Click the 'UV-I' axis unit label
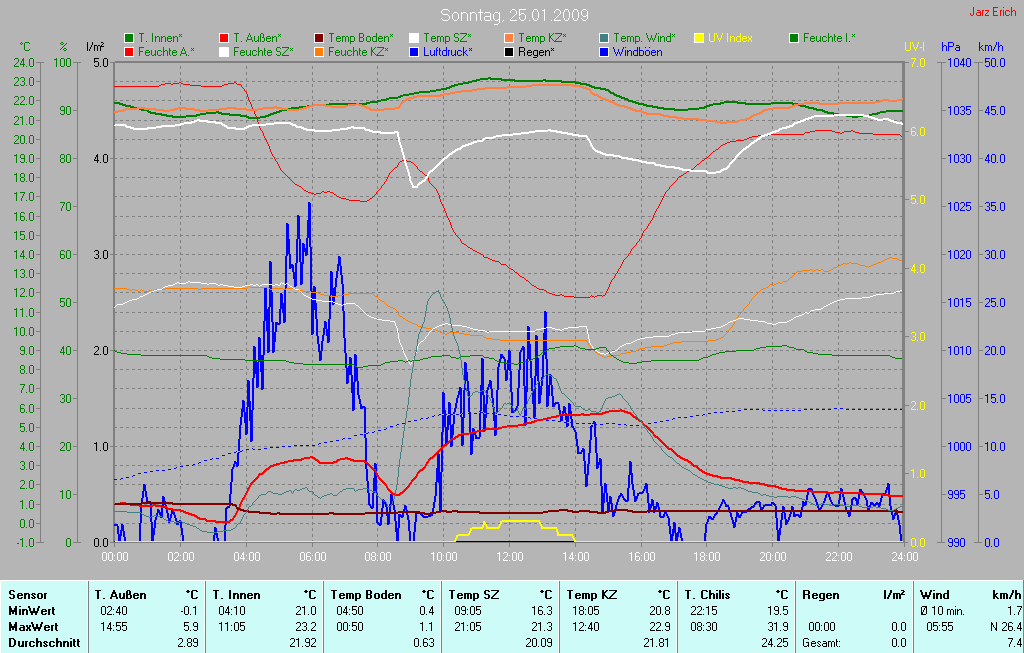Screen dimensions: 1024x653 point(914,47)
